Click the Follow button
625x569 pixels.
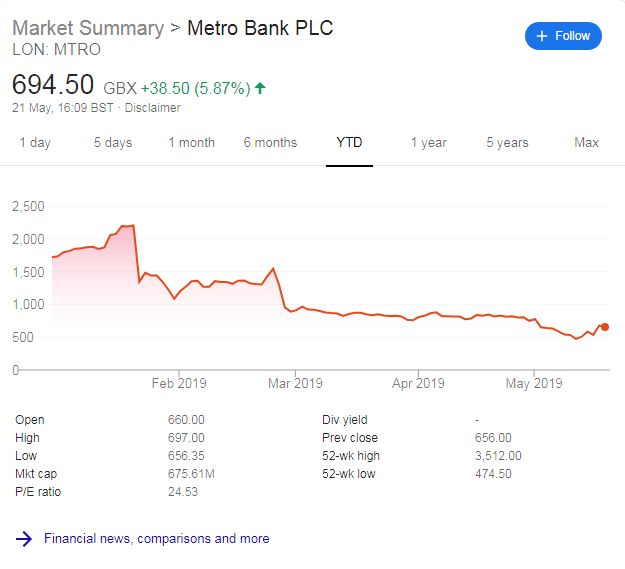tap(563, 36)
